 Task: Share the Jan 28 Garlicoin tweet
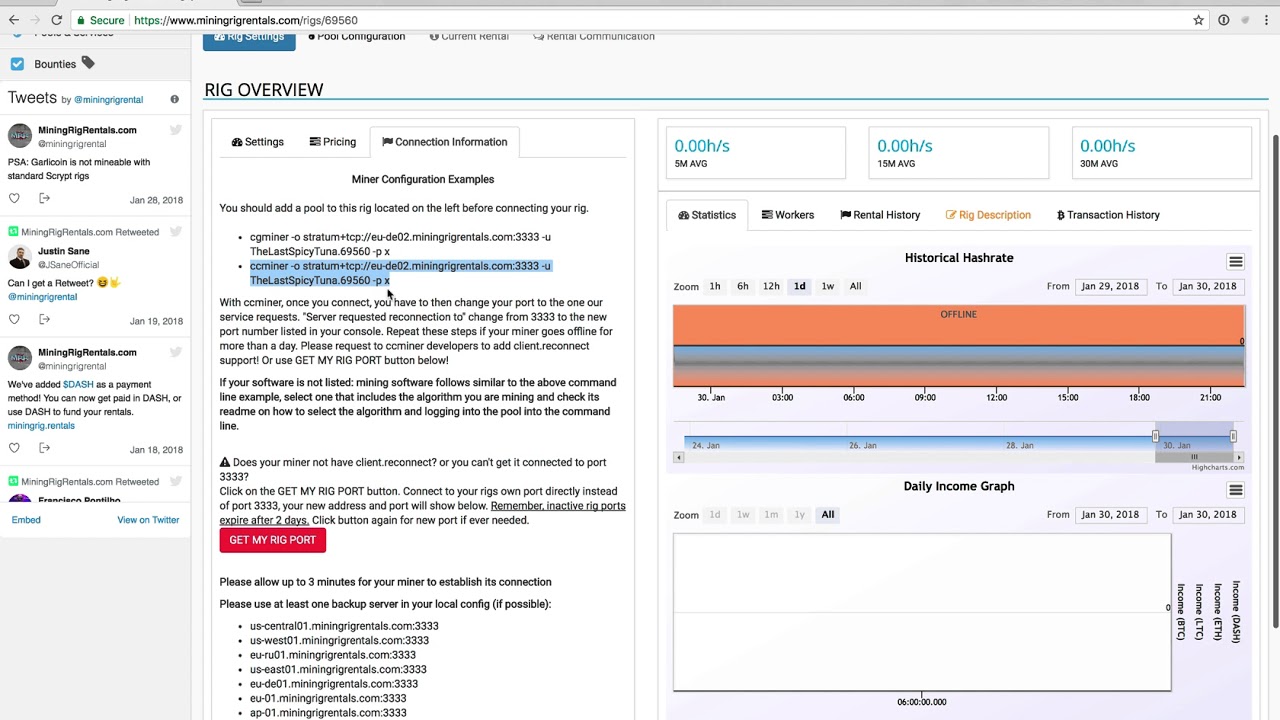coord(44,199)
